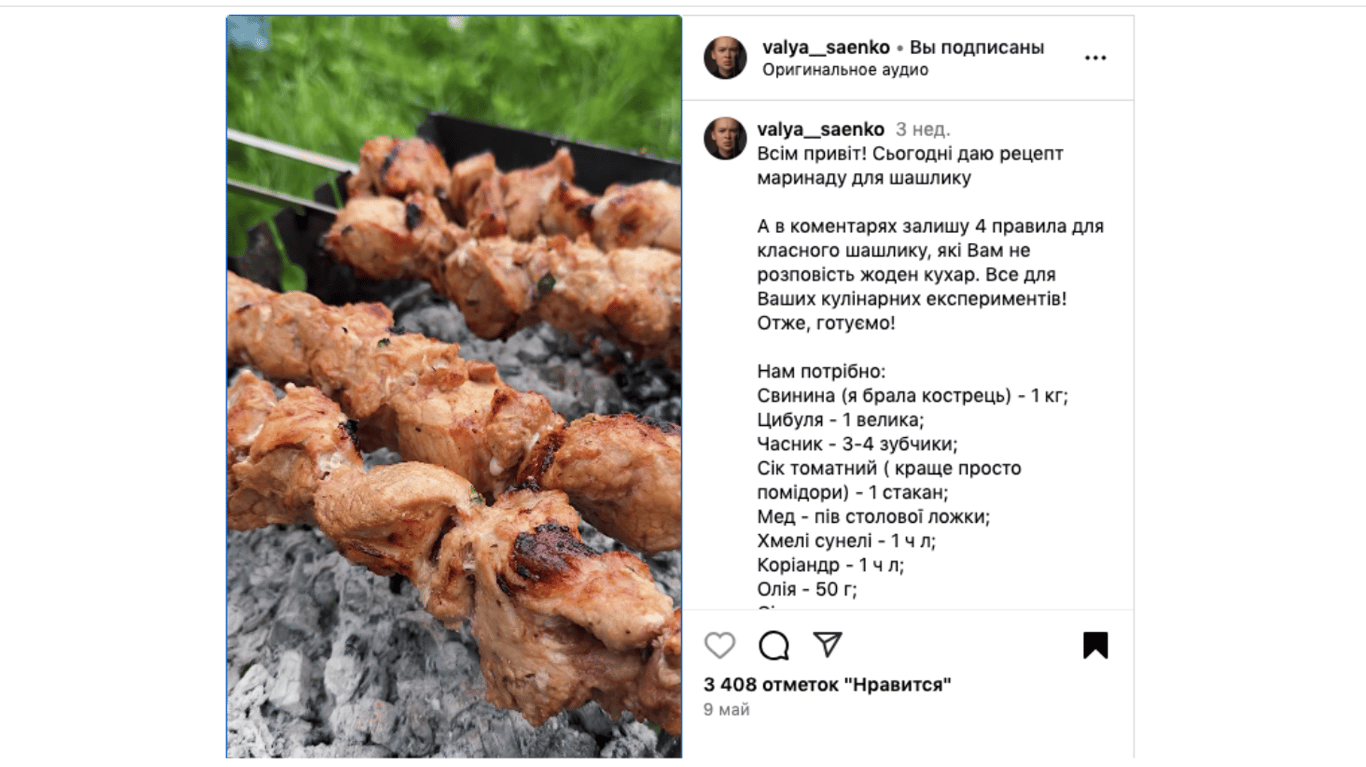Open the likes list with the heart counter row
The width and height of the screenshot is (1366, 767).
click(x=826, y=685)
